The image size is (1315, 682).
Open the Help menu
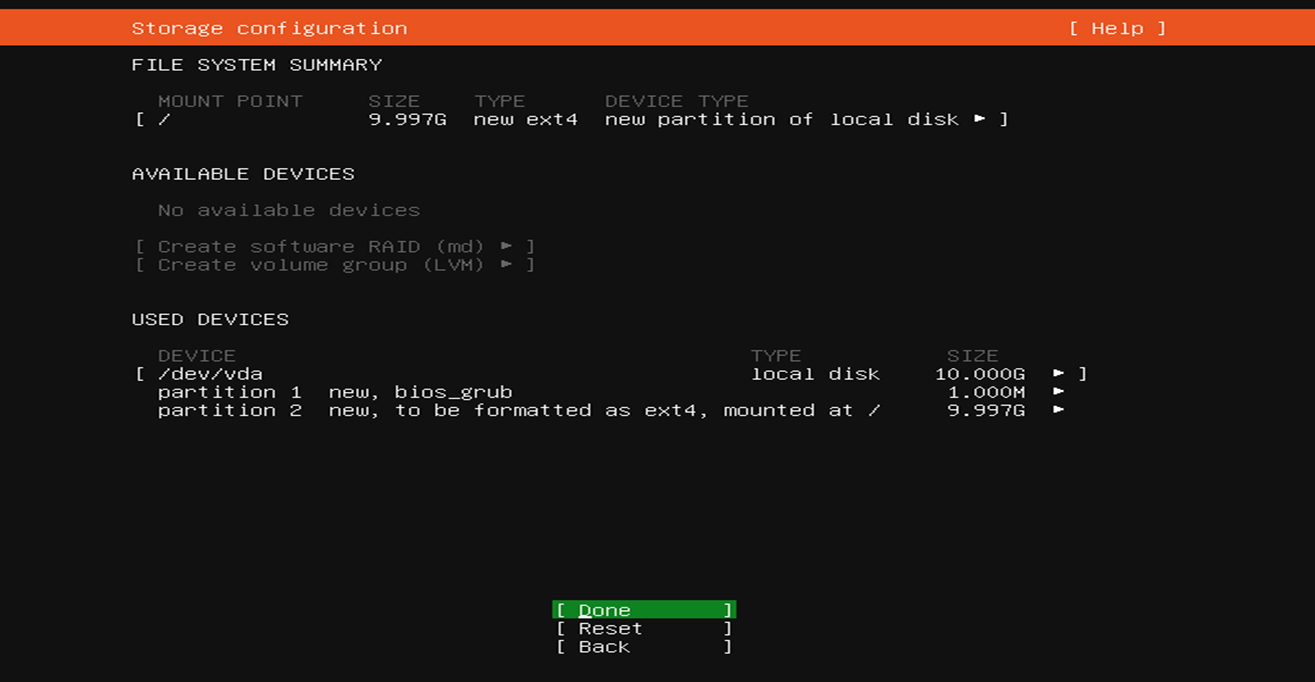(x=1117, y=27)
